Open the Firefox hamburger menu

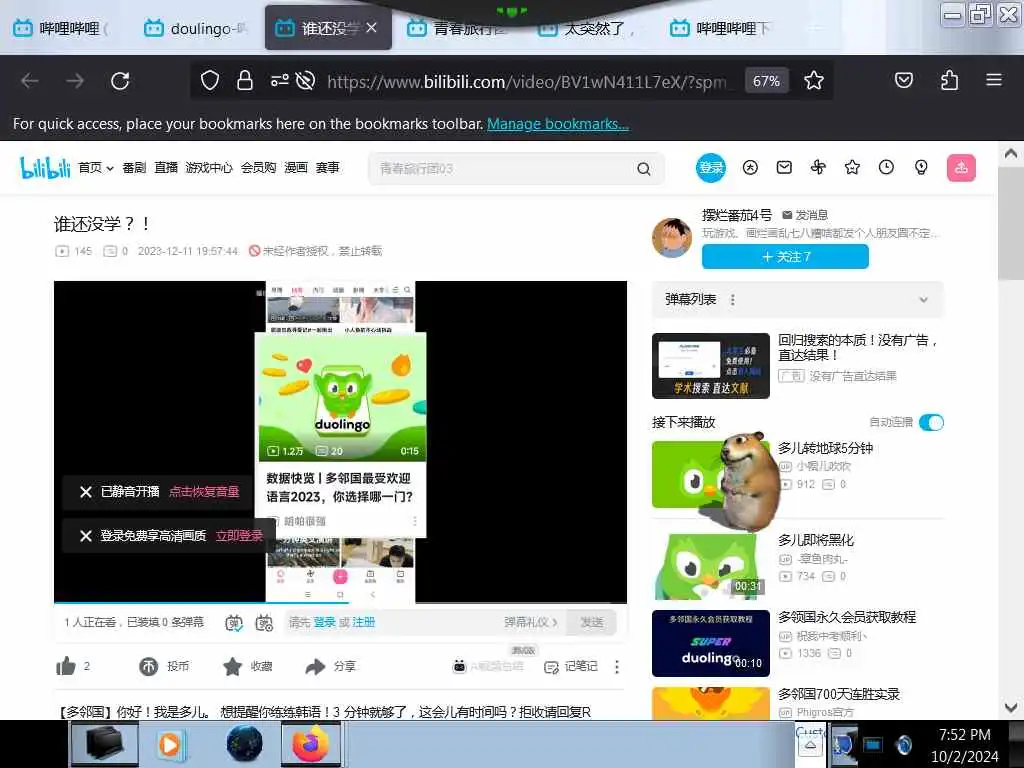994,80
